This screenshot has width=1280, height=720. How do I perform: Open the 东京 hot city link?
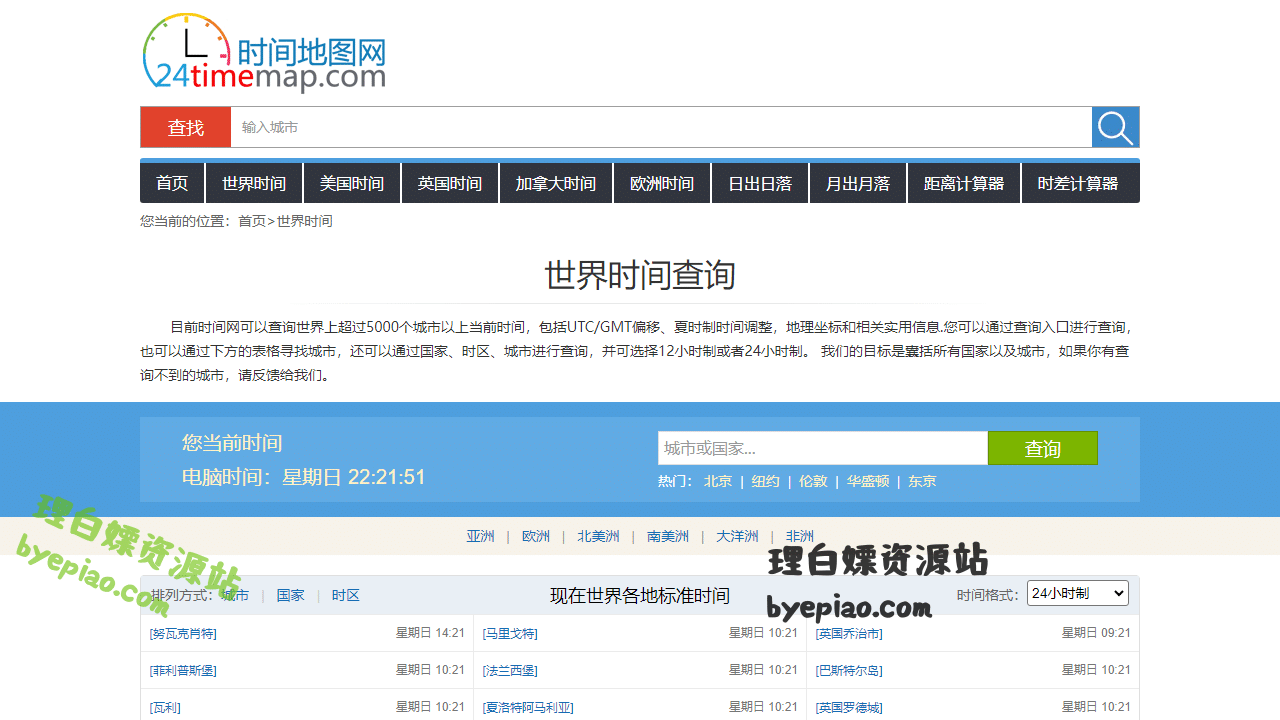pyautogui.click(x=923, y=481)
